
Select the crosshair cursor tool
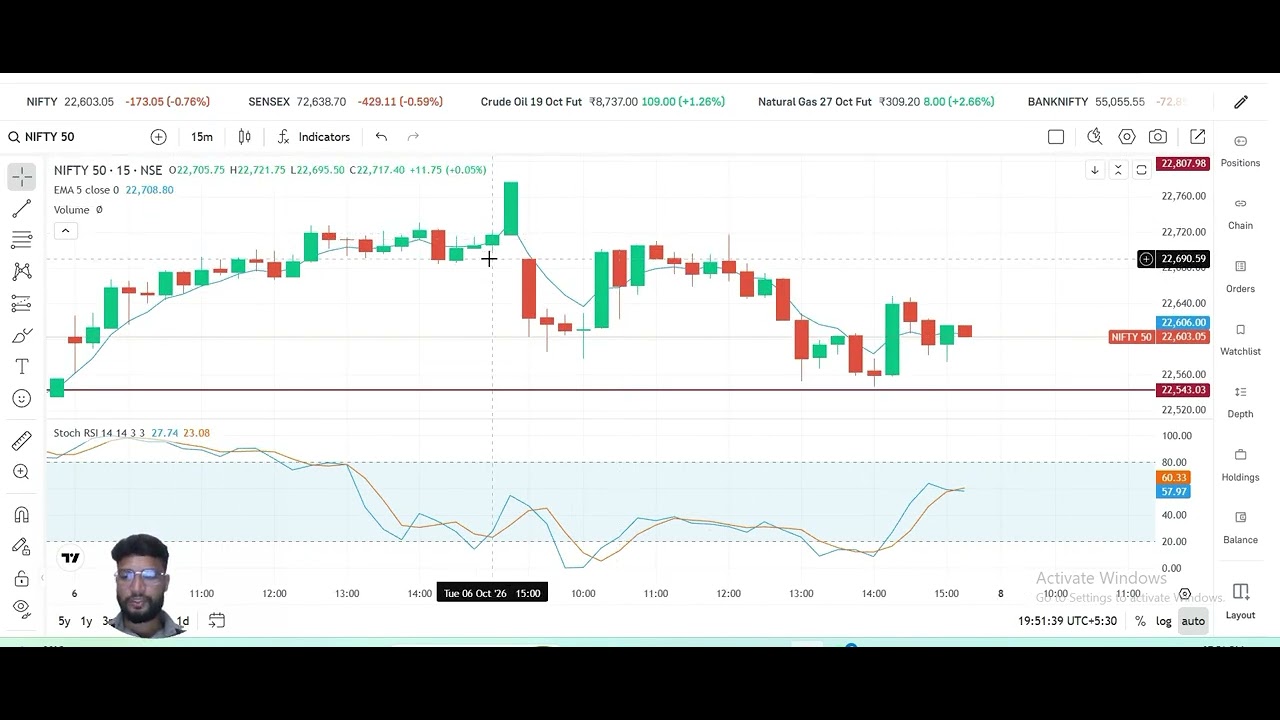pos(22,177)
